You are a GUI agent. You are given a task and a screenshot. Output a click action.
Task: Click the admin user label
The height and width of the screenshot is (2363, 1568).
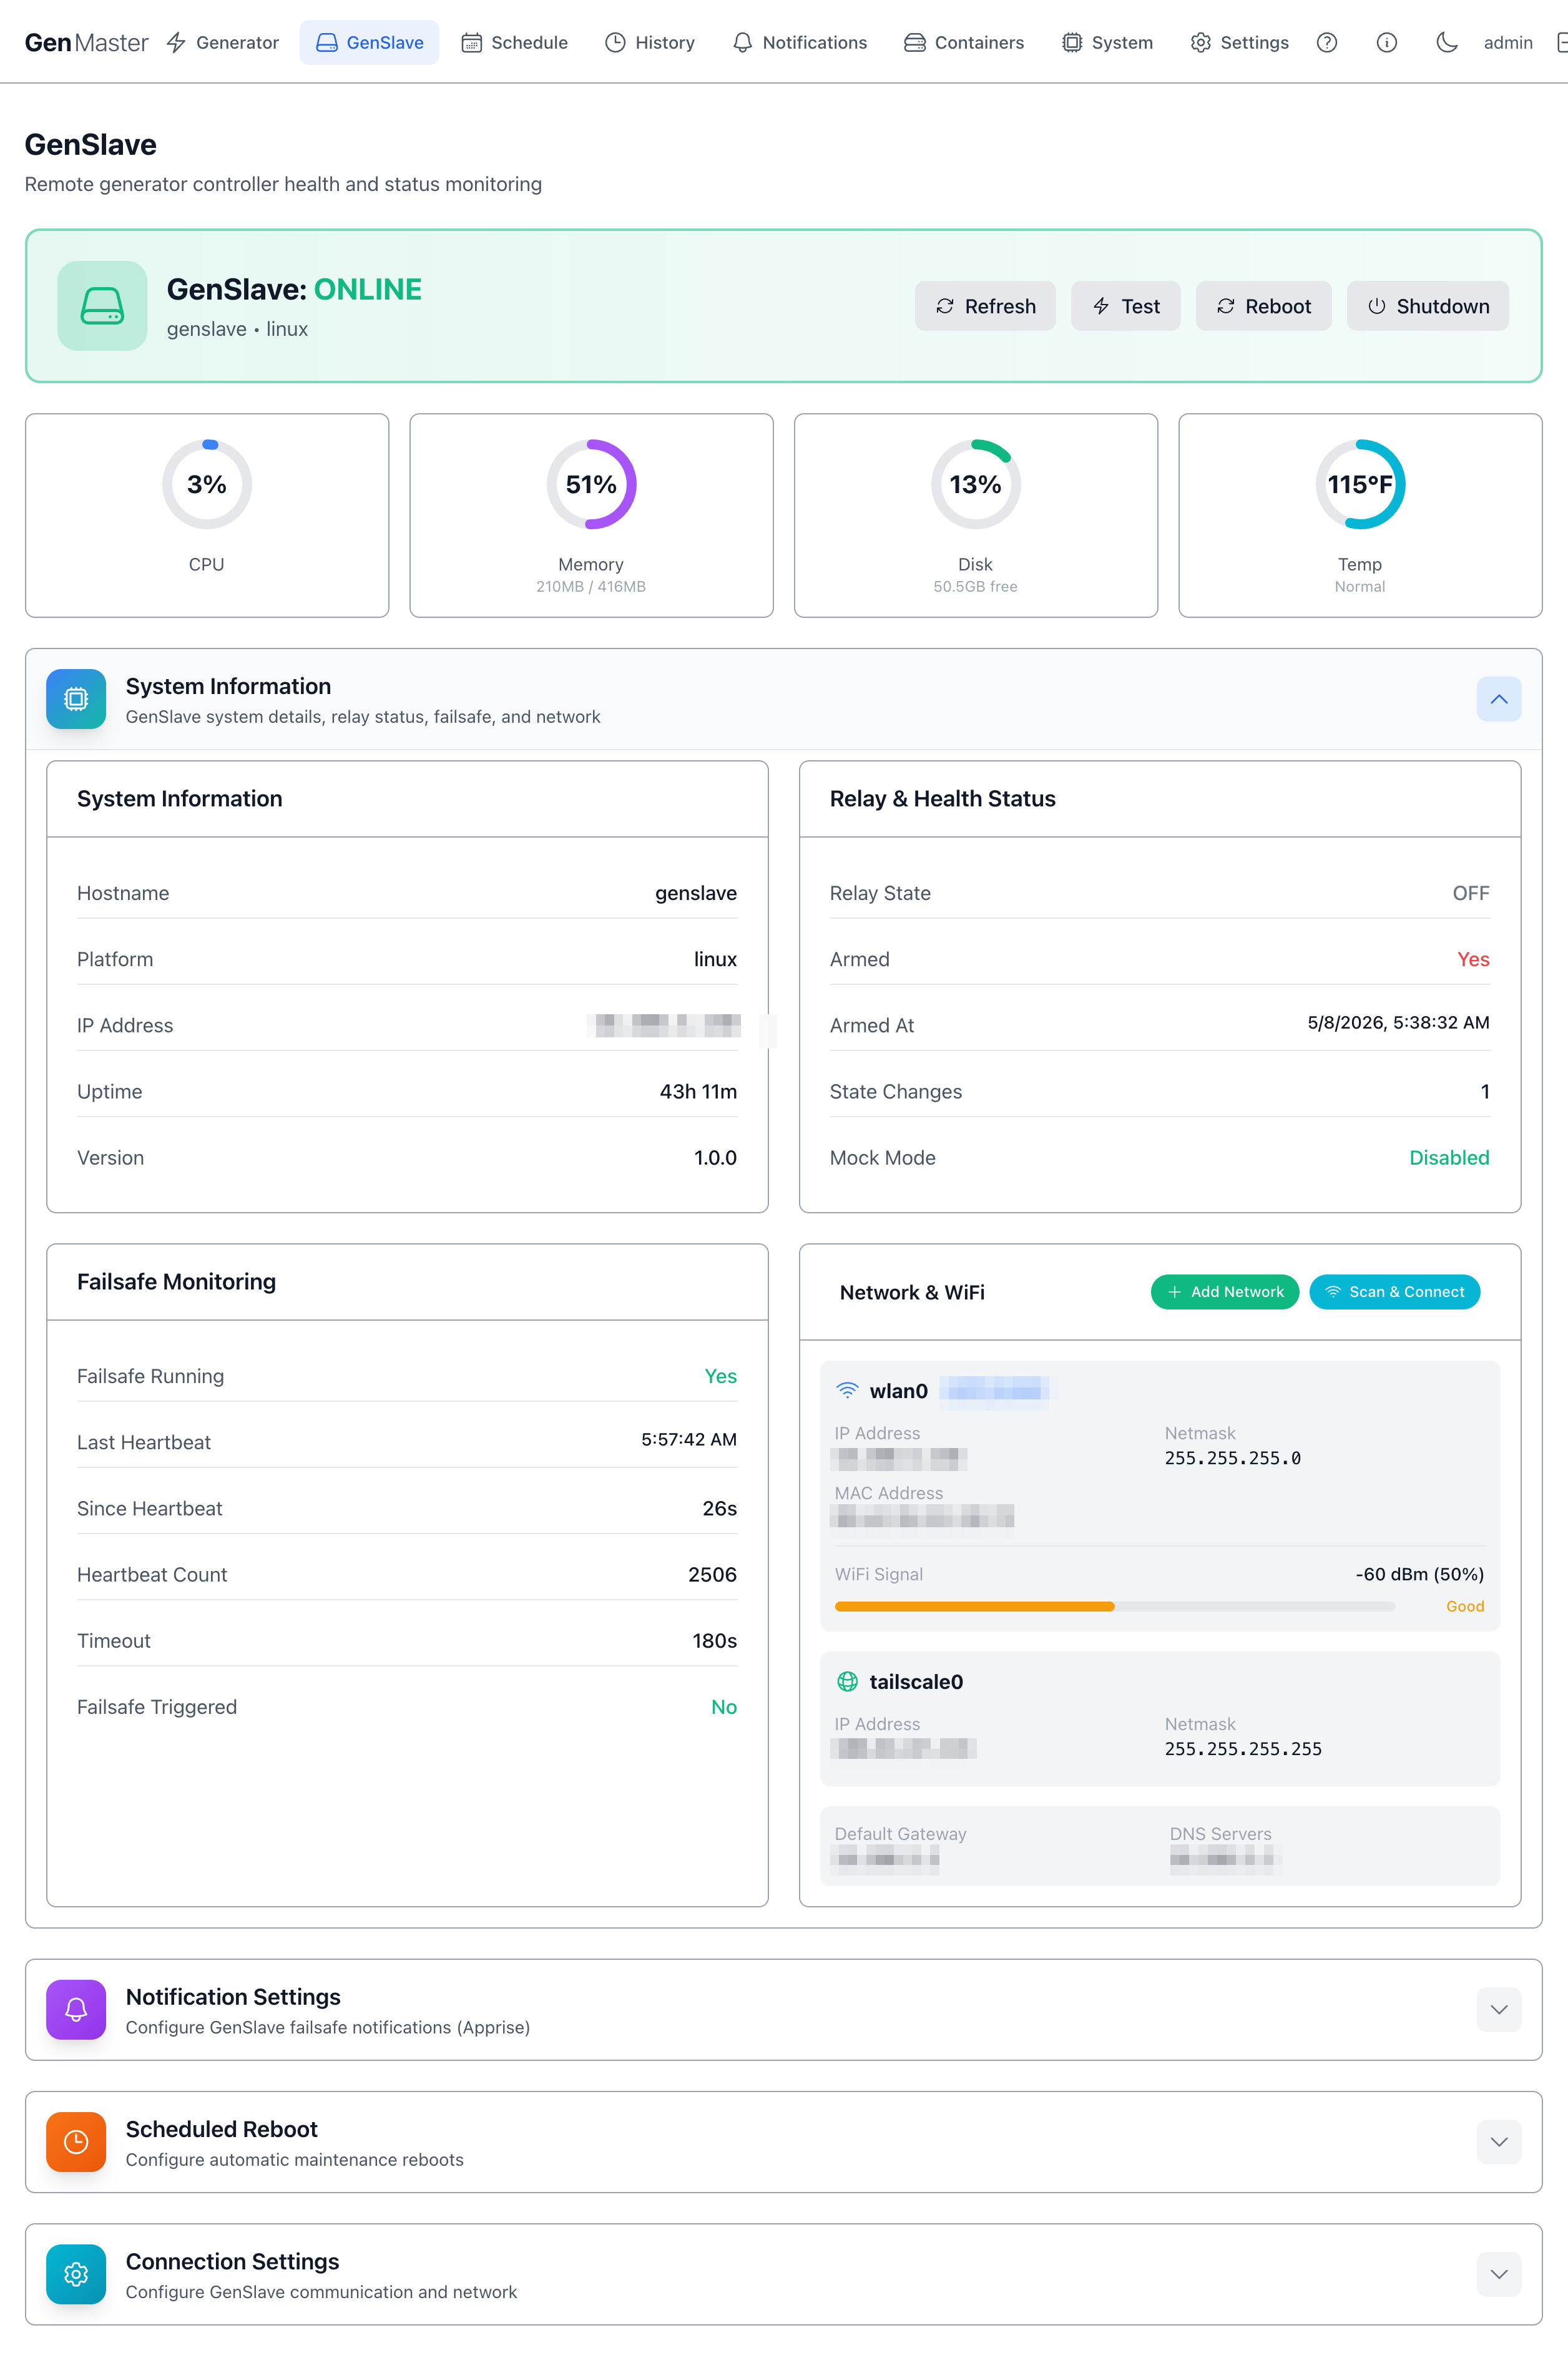[x=1507, y=42]
